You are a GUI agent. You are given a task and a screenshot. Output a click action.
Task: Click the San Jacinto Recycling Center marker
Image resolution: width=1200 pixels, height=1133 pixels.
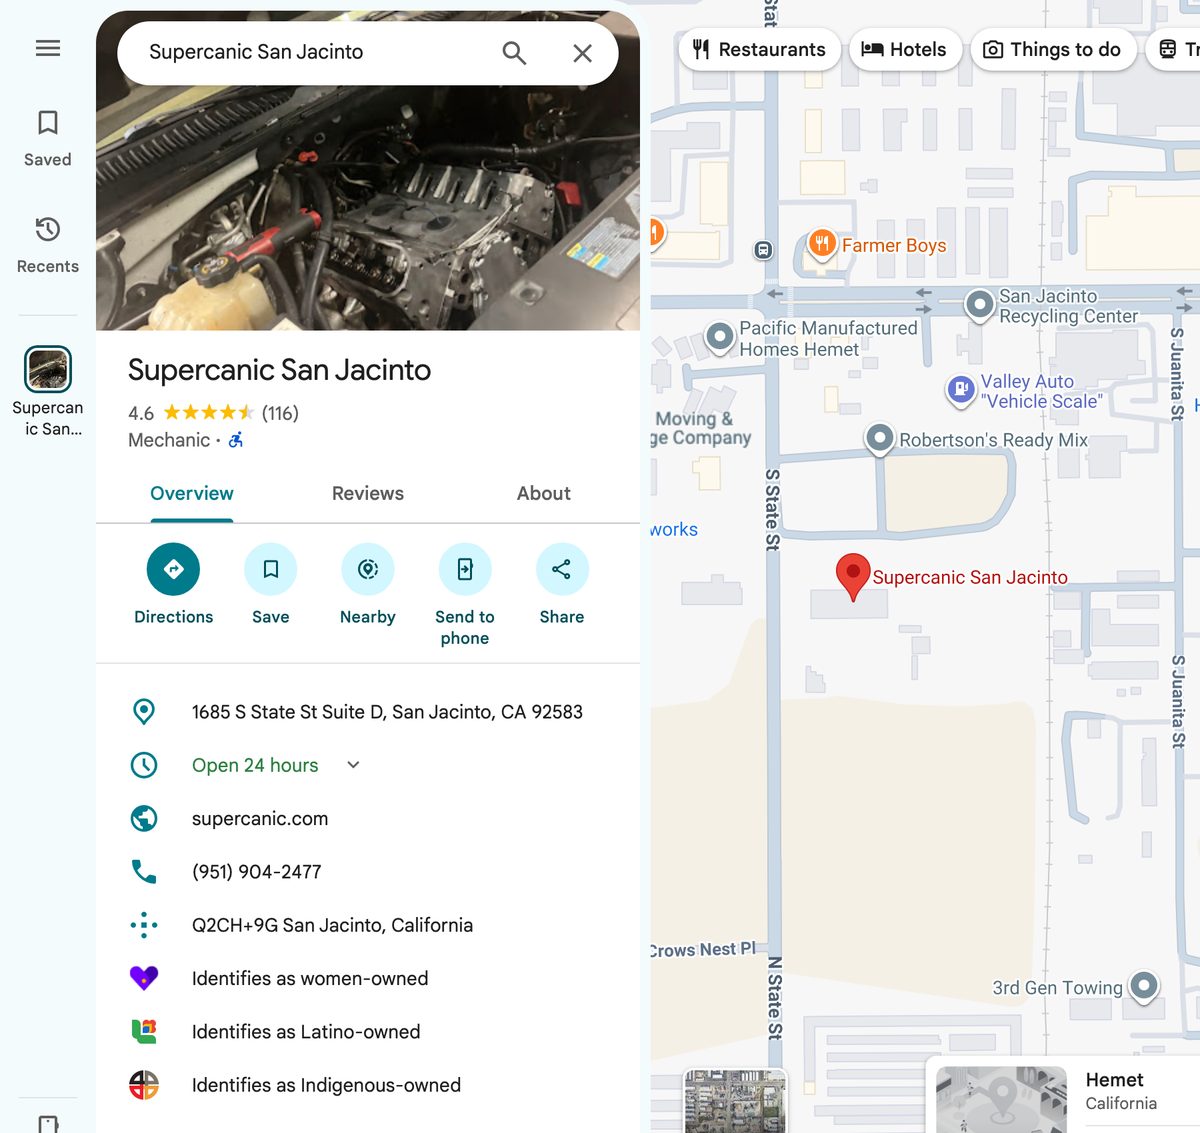(x=979, y=304)
